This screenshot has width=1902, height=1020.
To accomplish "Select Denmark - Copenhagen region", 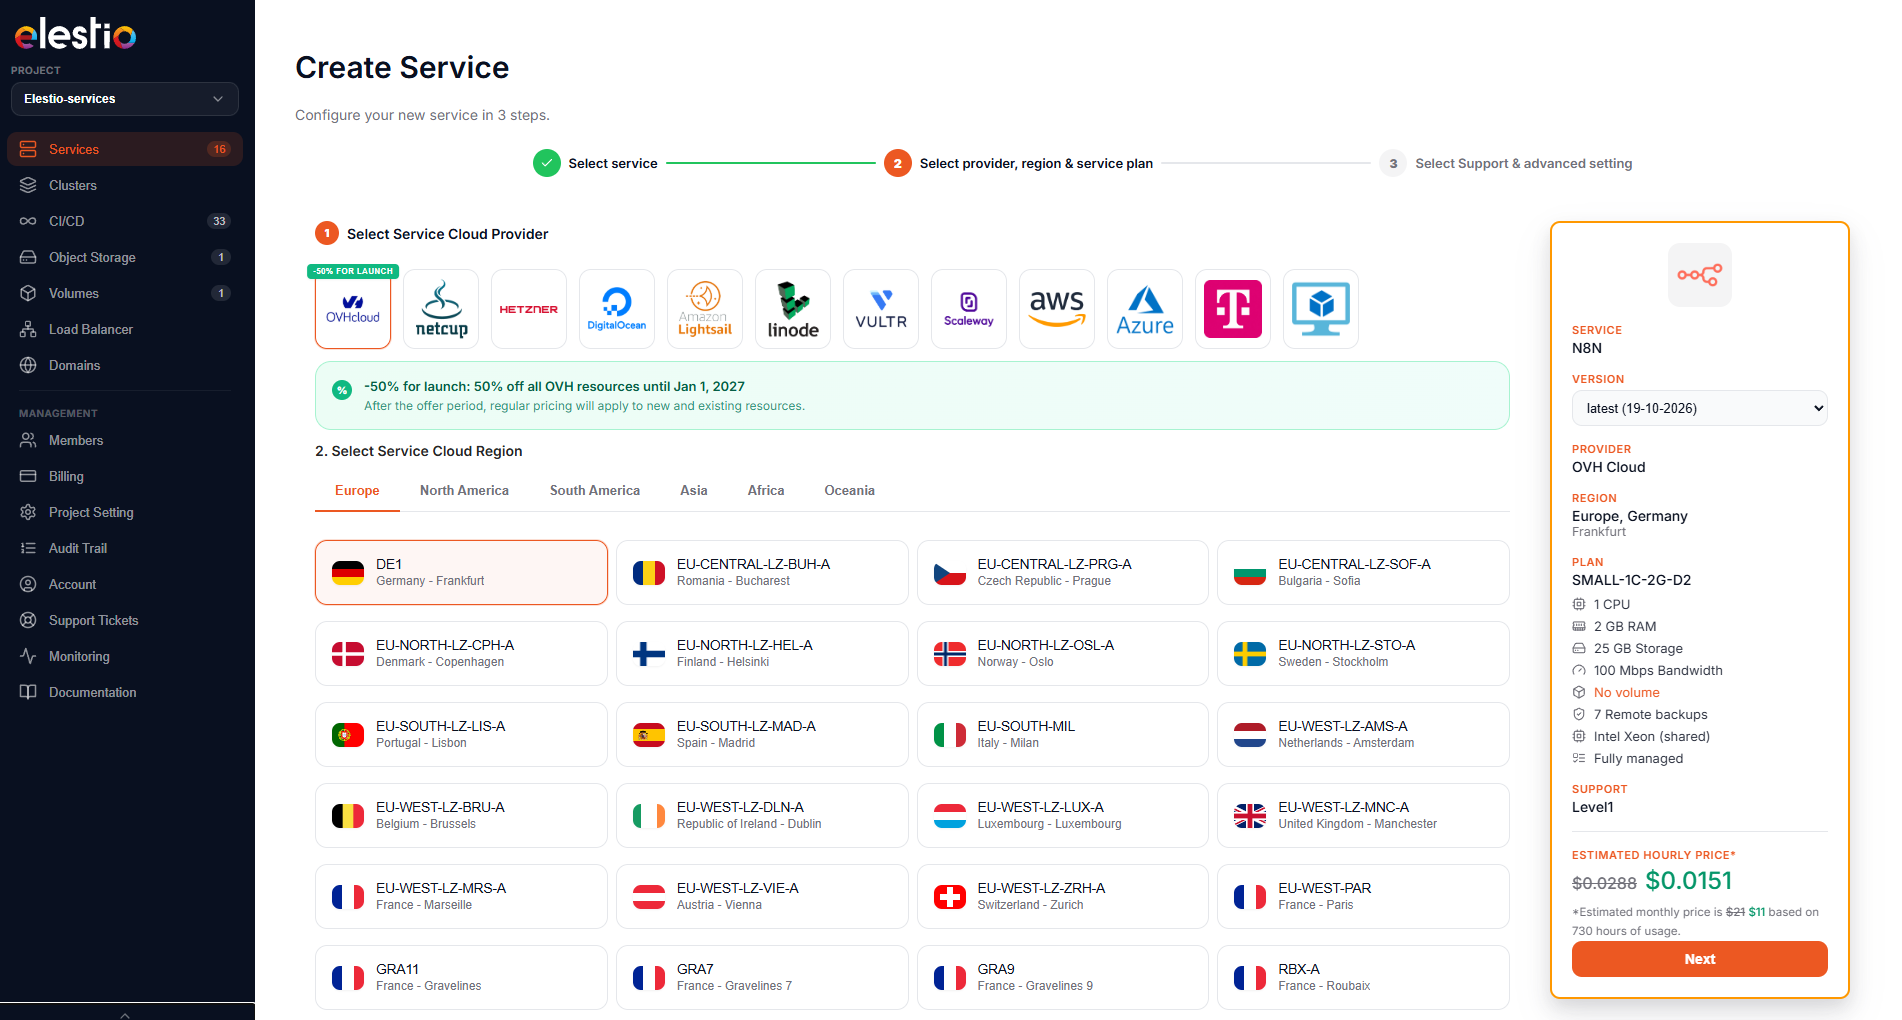I will click(461, 654).
